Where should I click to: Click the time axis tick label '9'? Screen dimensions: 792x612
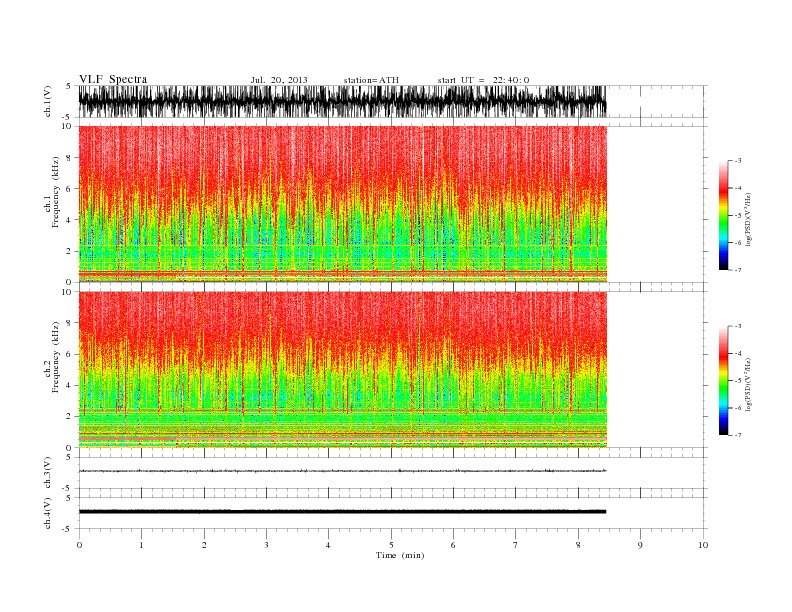(x=640, y=545)
